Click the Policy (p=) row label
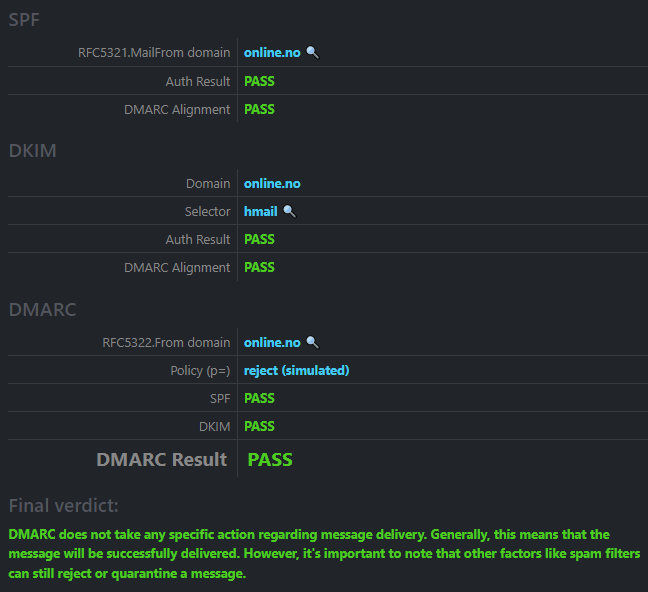Image resolution: width=648 pixels, height=592 pixels. tap(200, 370)
